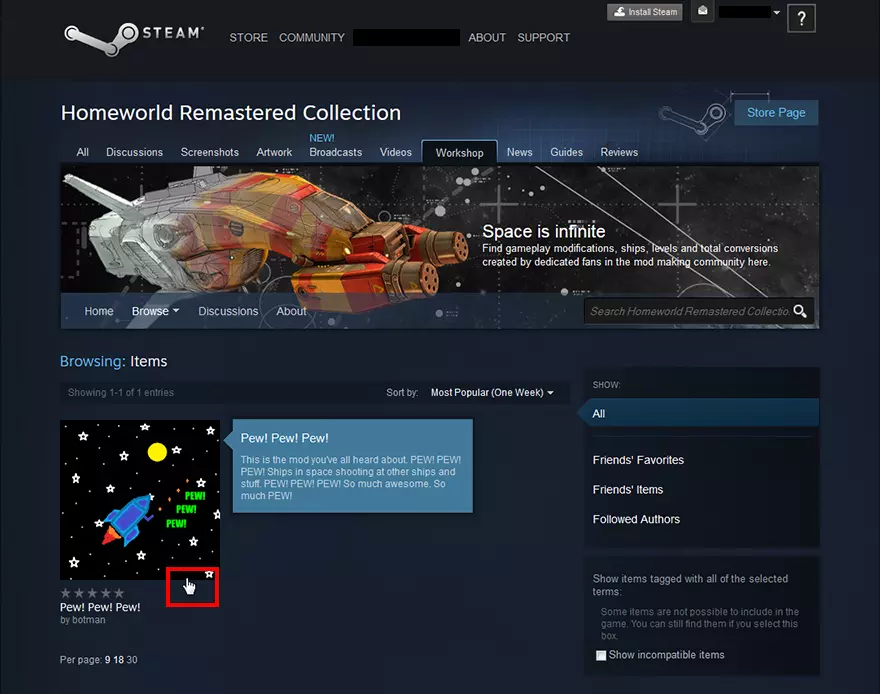Screen dimensions: 880x694
Task: Set 9 items per page
Action: coord(108,660)
